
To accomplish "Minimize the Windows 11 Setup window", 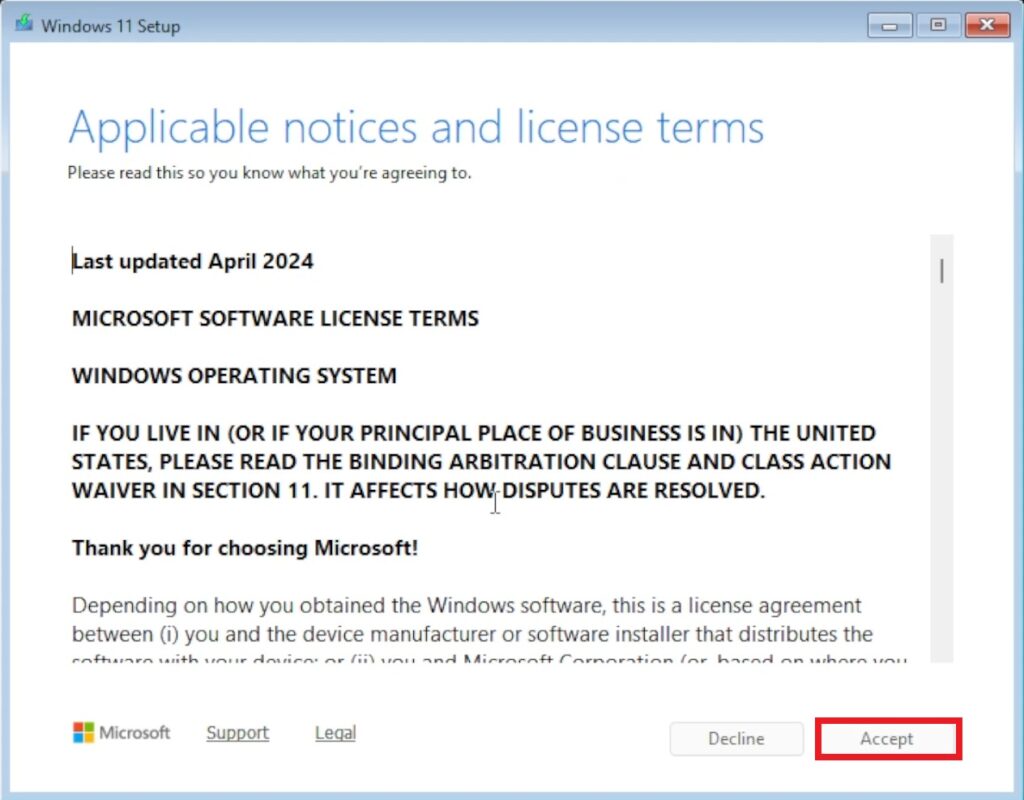I will (x=889, y=25).
